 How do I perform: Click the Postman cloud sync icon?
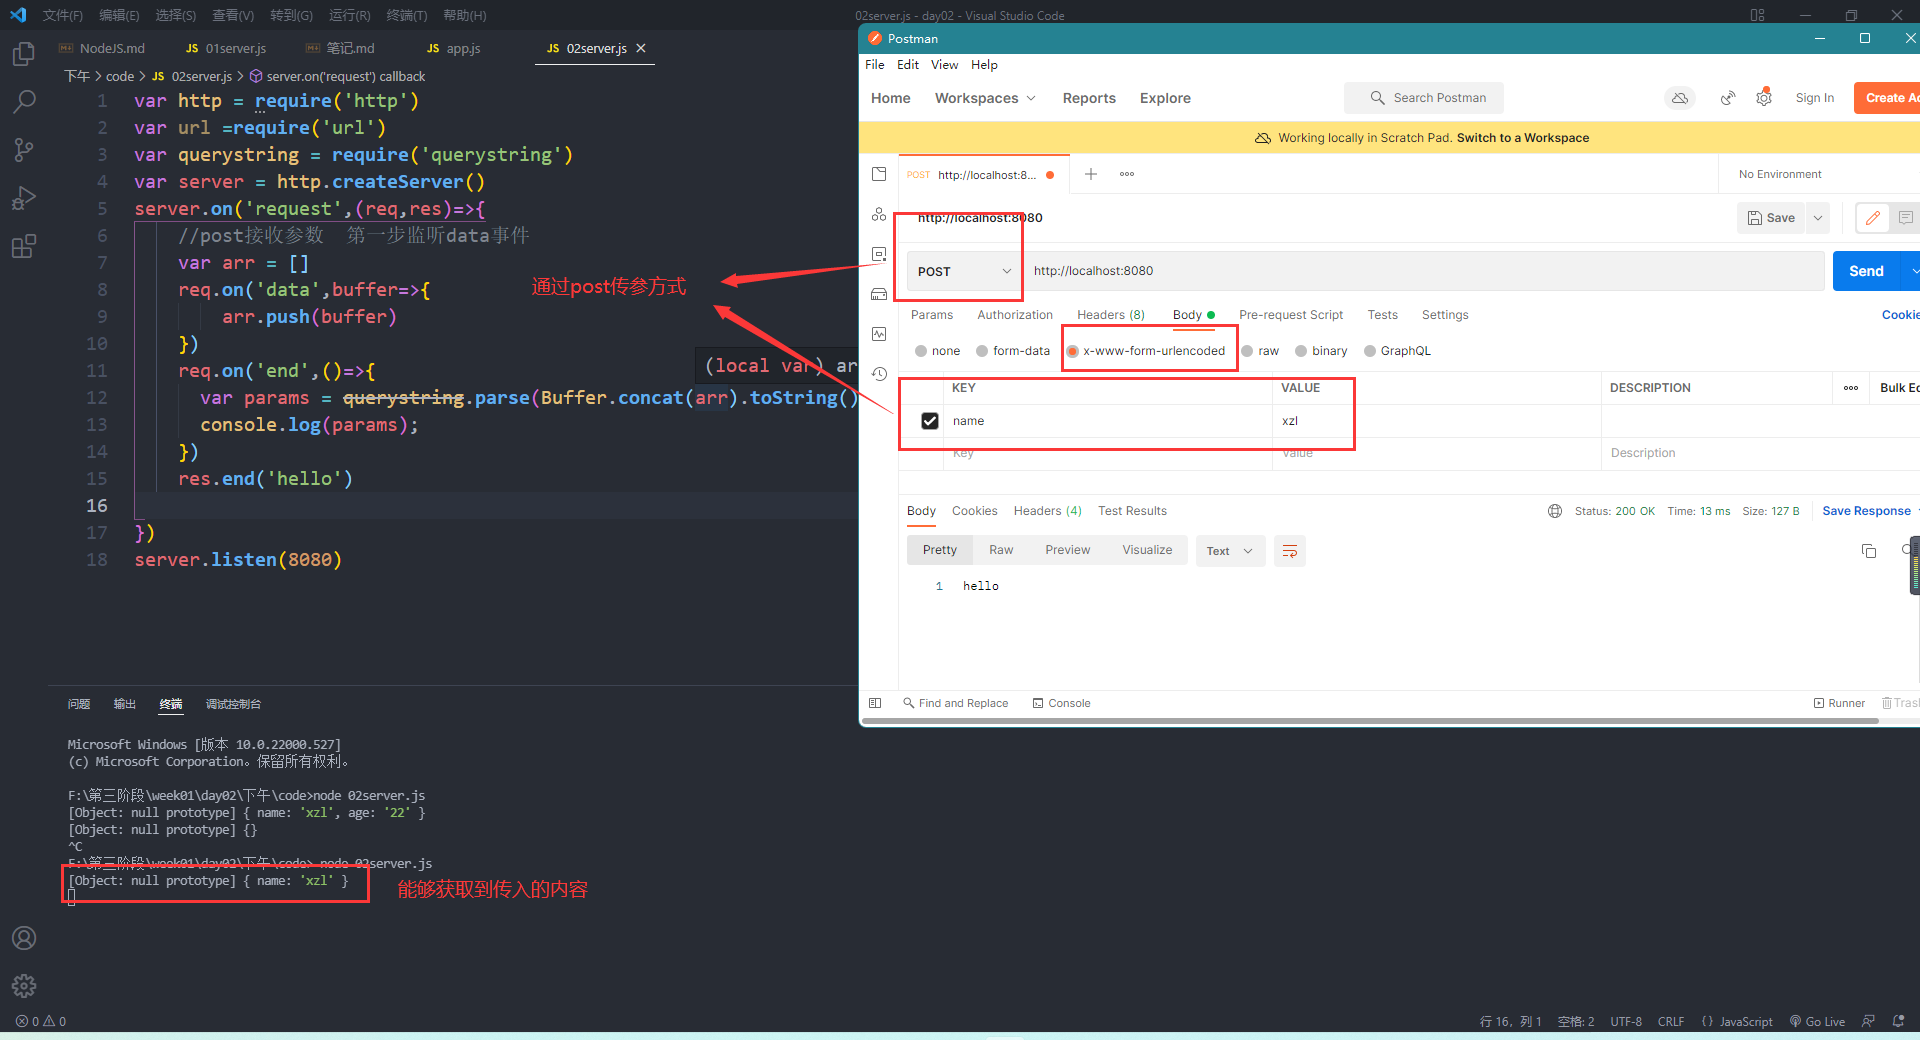[1680, 98]
